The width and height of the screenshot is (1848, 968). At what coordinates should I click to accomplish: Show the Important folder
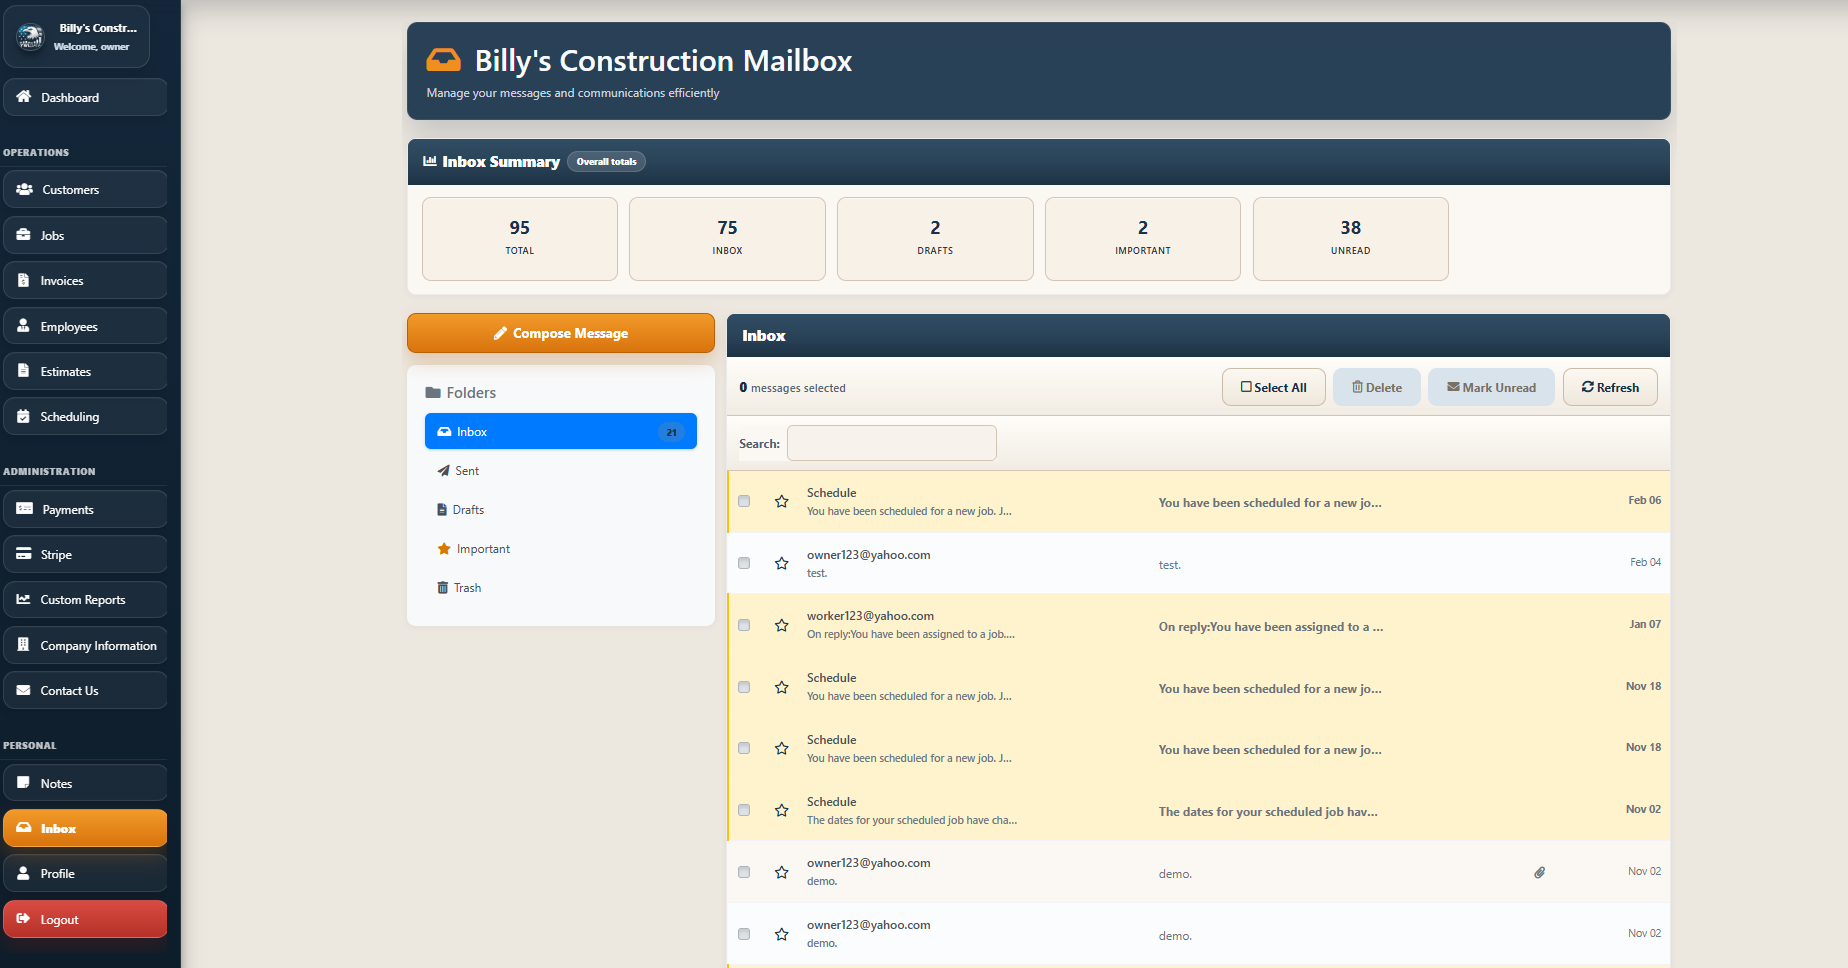(x=482, y=549)
